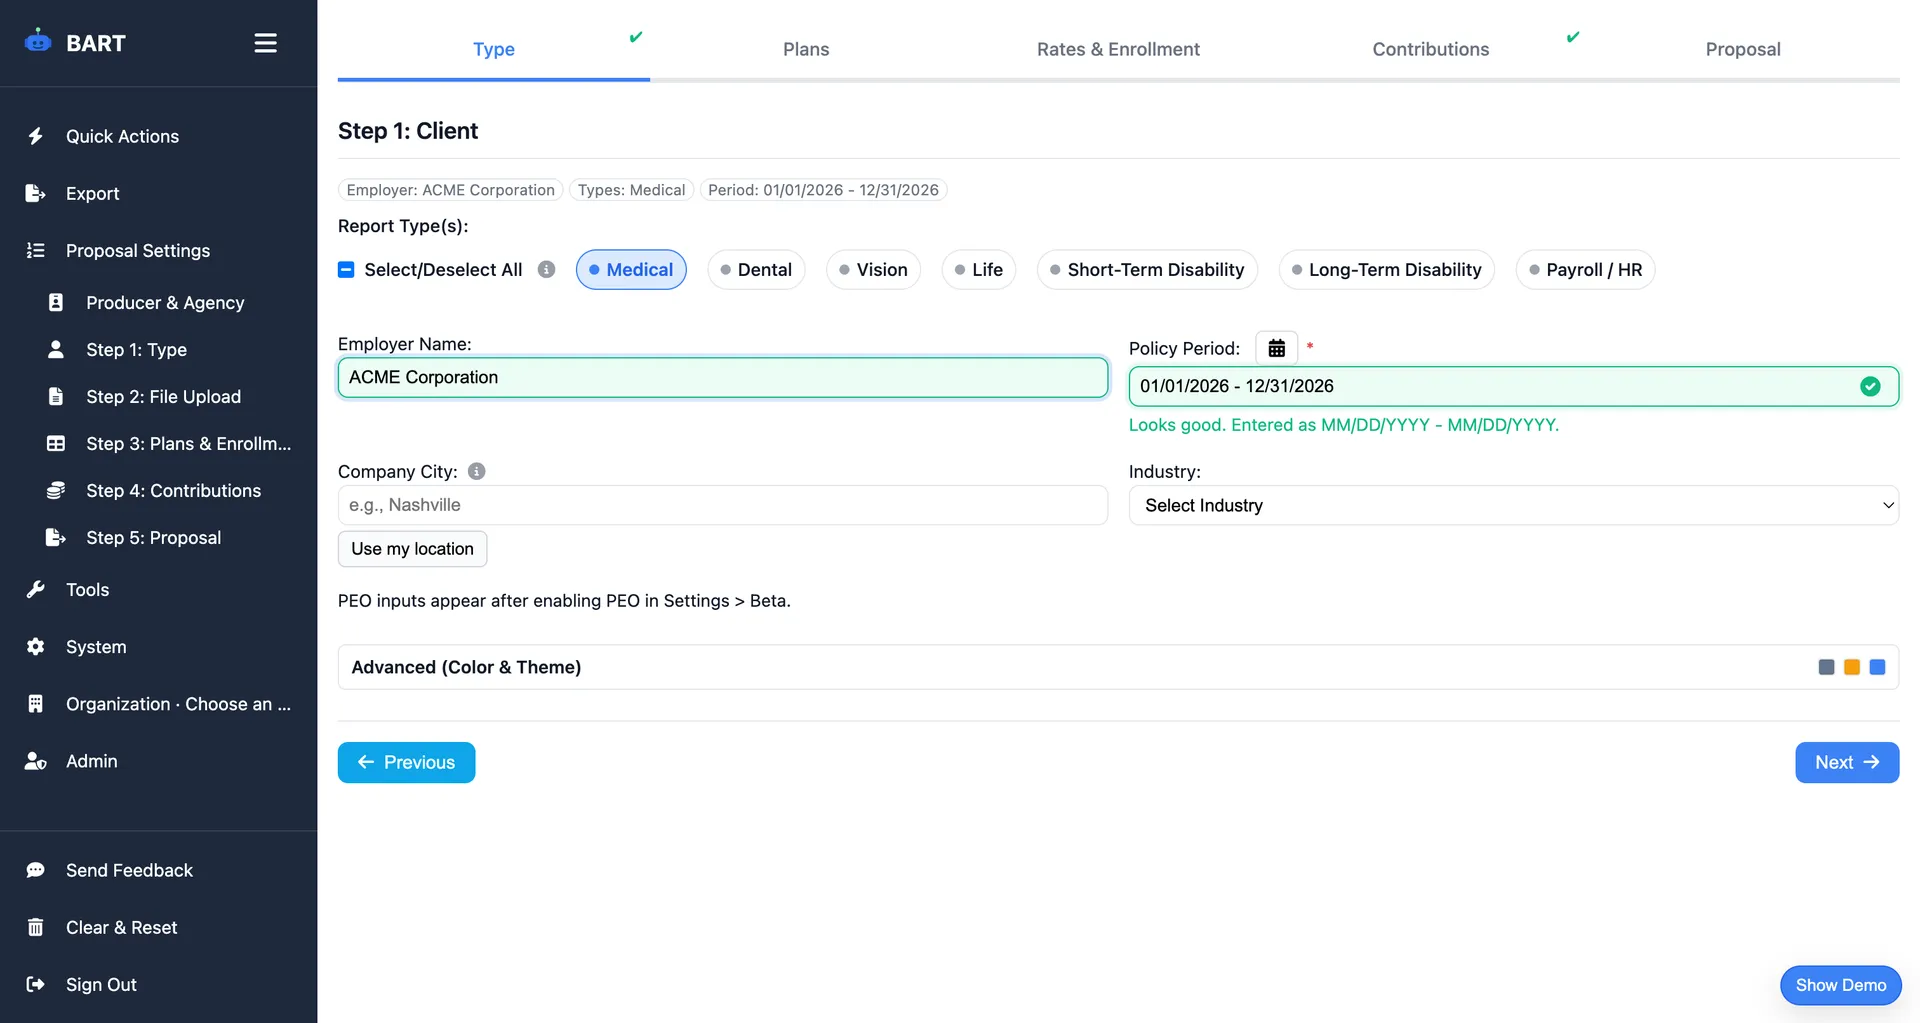The height and width of the screenshot is (1023, 1920).
Task: Click the Company City info icon
Action: [x=476, y=471]
